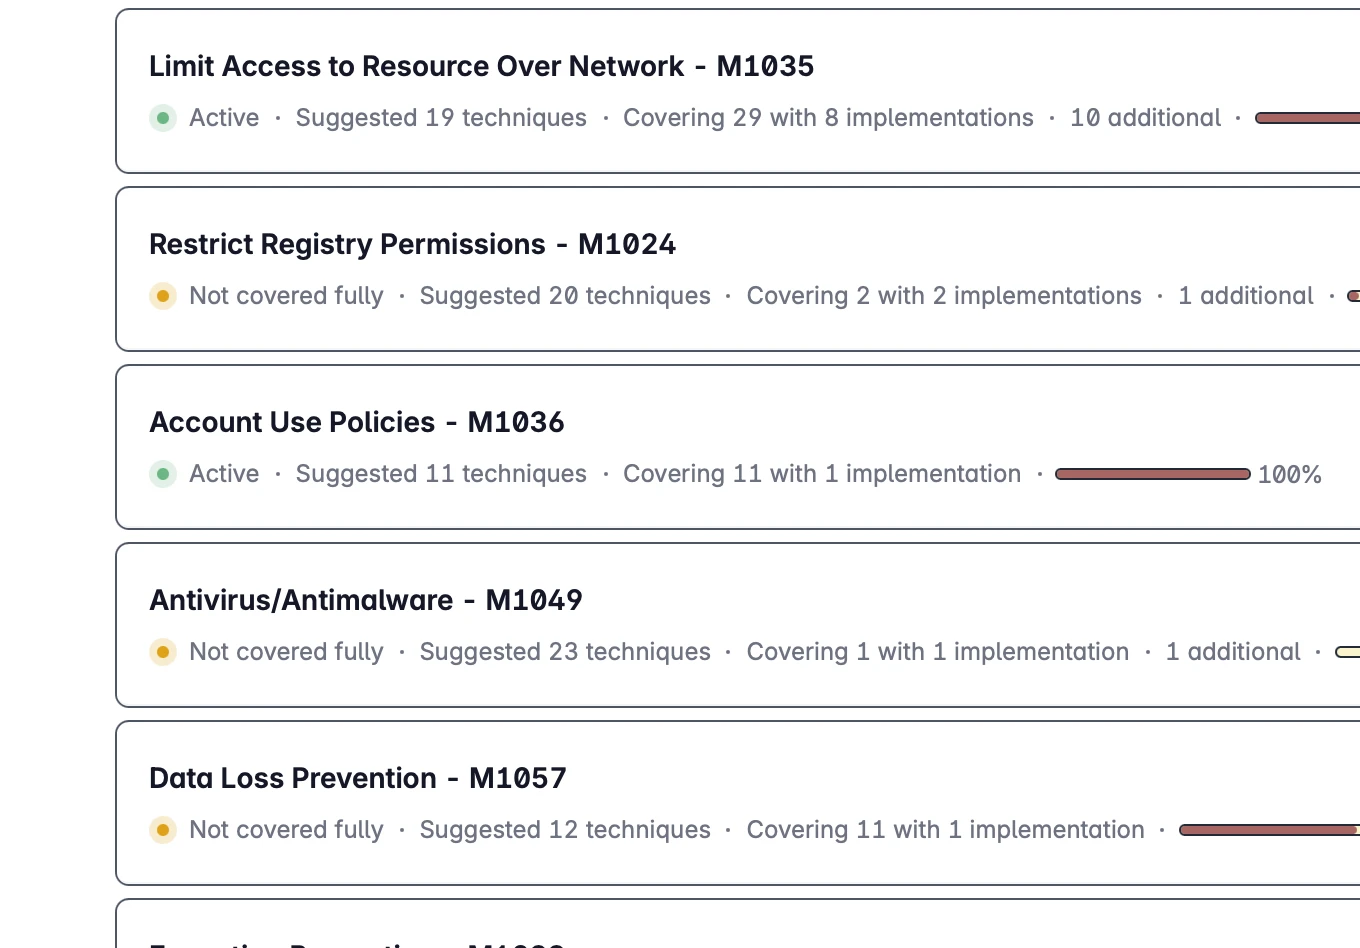Click '10 additional' text on M1035 card
The image size is (1360, 948).
pyautogui.click(x=1146, y=118)
